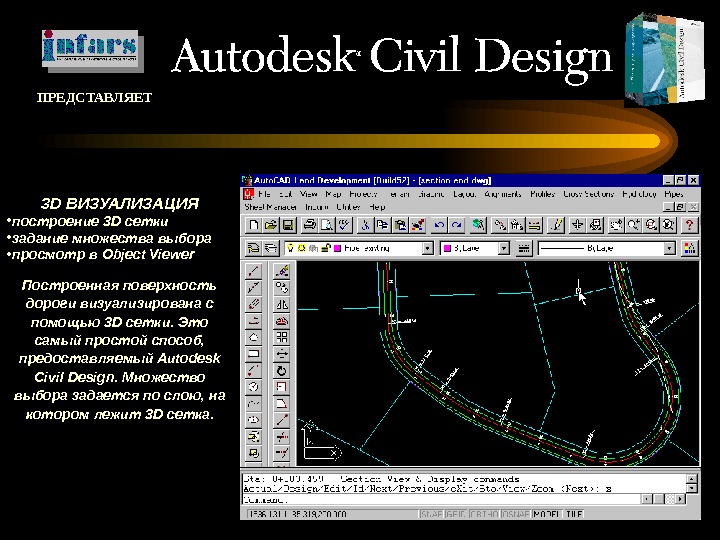This screenshot has width=720, height=540.
Task: Open the Cross Sections menu
Action: (588, 194)
